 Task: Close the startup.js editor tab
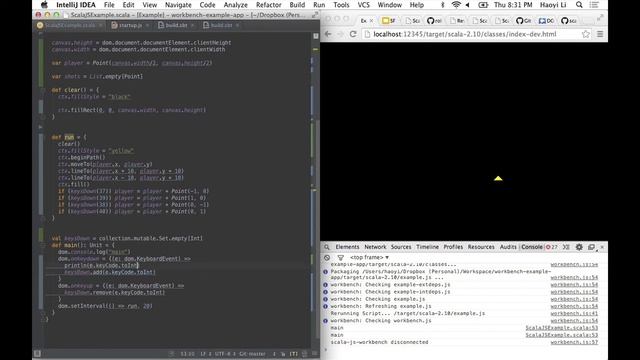pos(147,25)
